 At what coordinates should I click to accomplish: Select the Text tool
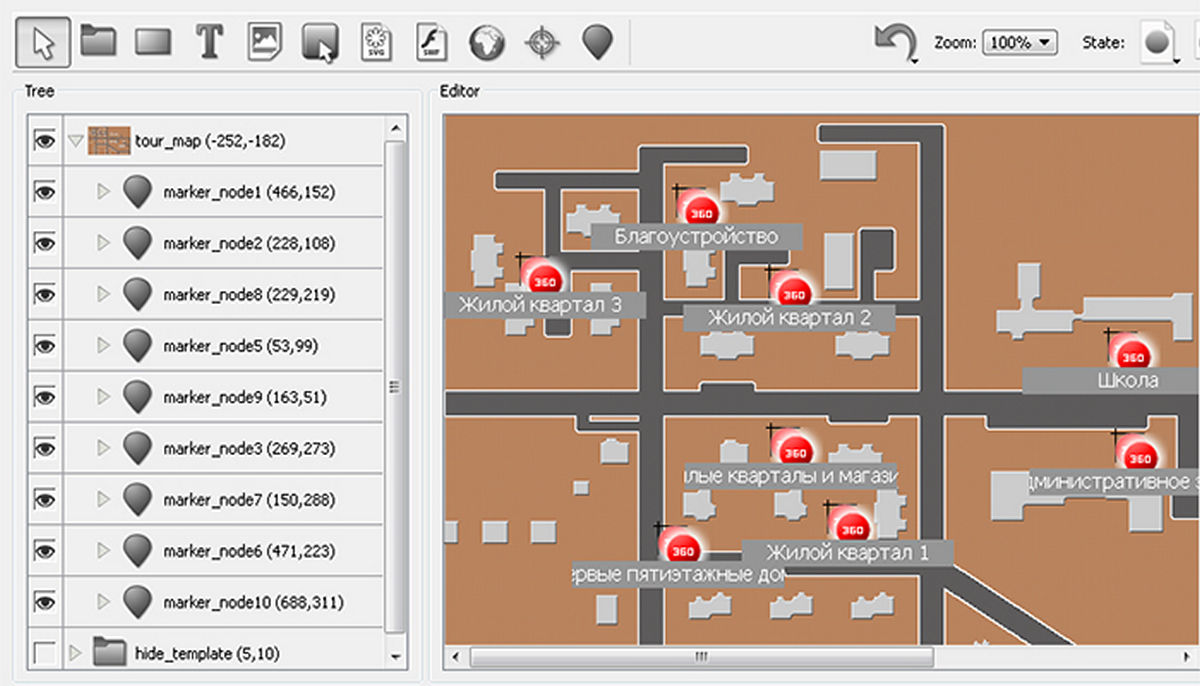pos(208,42)
